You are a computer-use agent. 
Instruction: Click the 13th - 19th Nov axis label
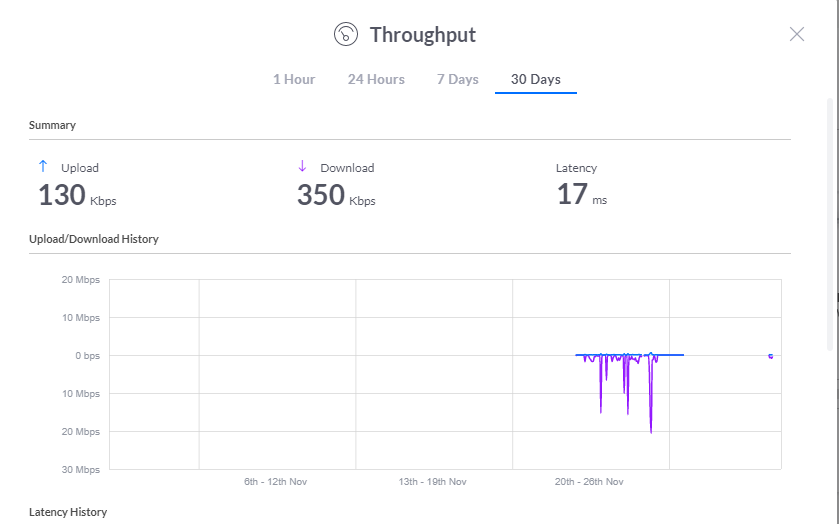(x=432, y=482)
